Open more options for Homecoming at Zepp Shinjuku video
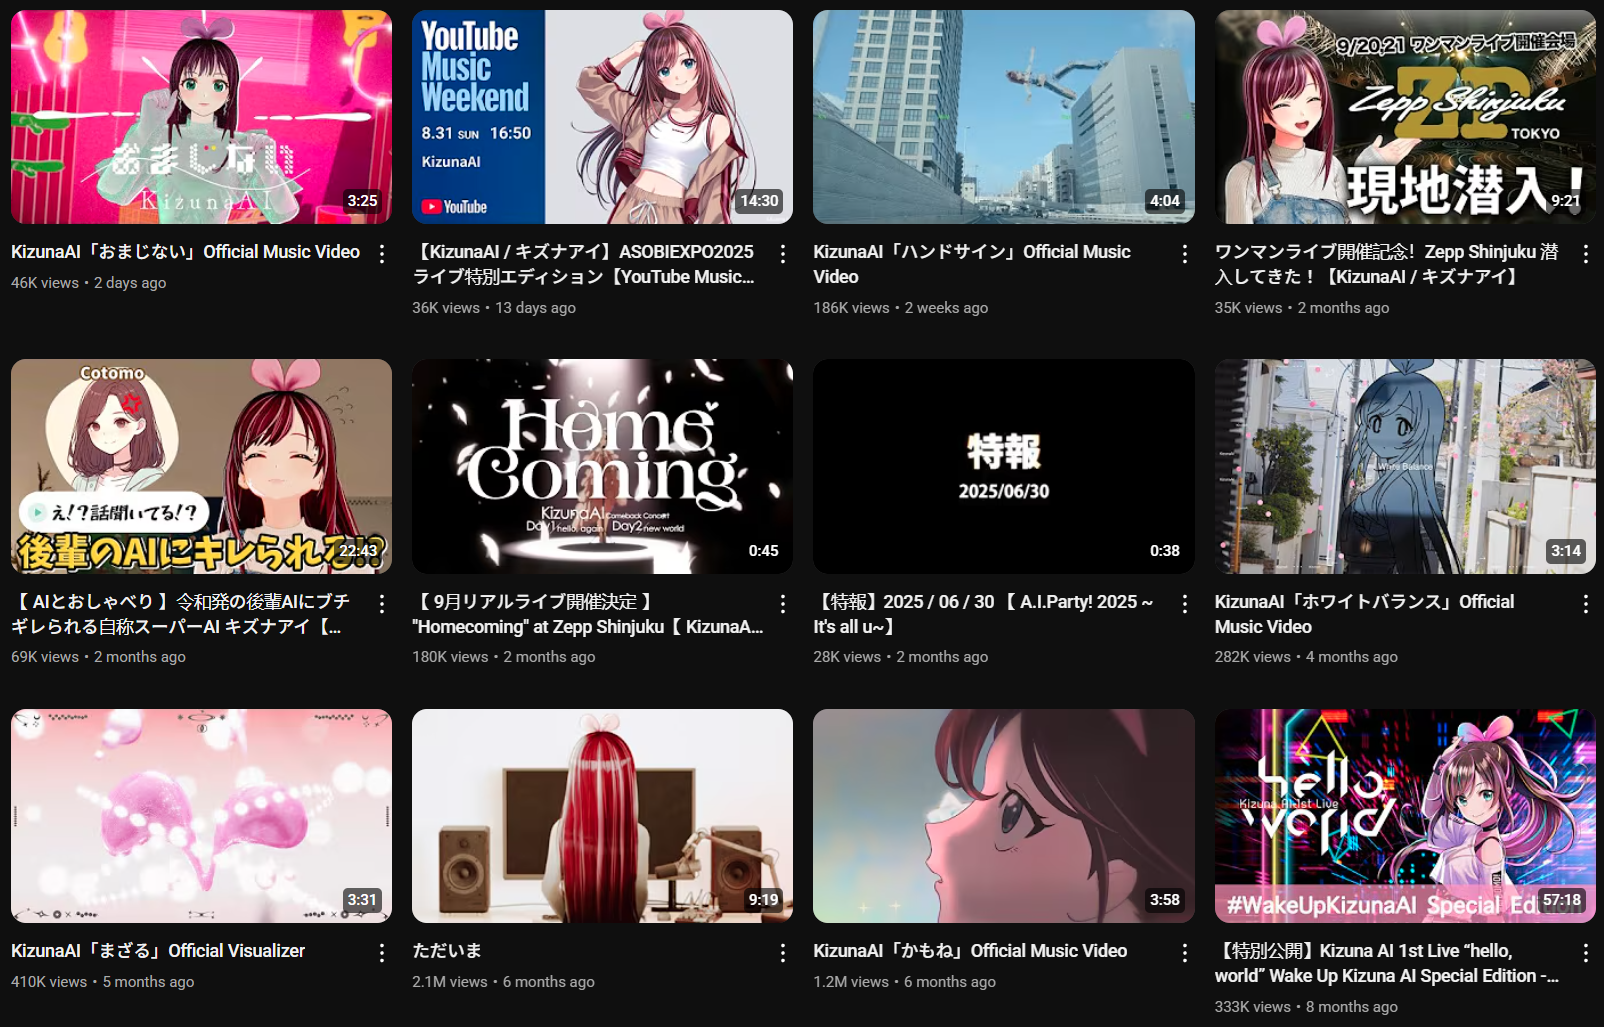 point(783,603)
